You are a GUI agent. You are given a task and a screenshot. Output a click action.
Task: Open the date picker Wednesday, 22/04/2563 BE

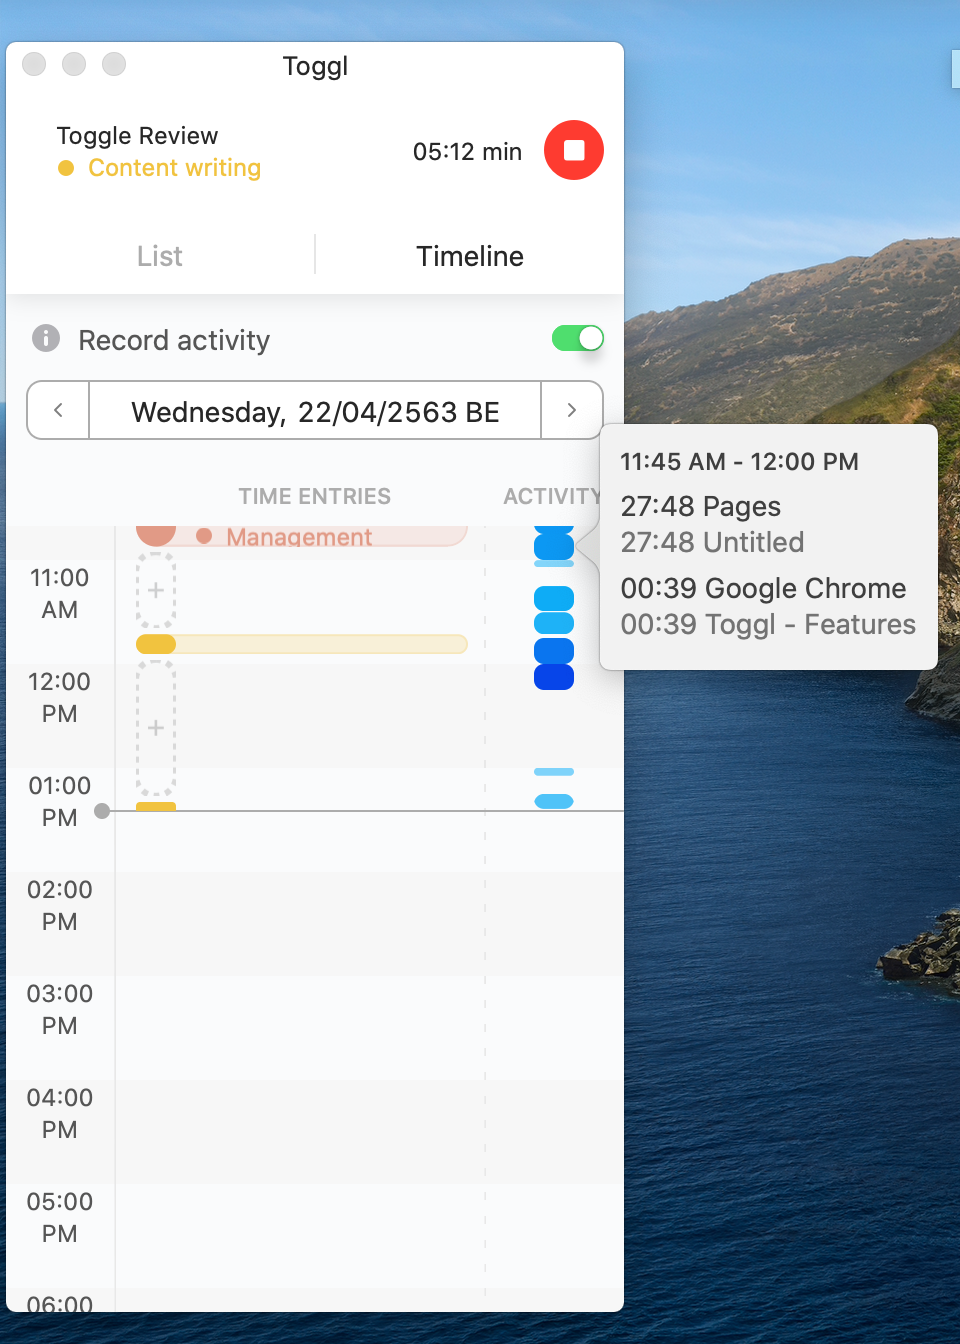pos(315,411)
